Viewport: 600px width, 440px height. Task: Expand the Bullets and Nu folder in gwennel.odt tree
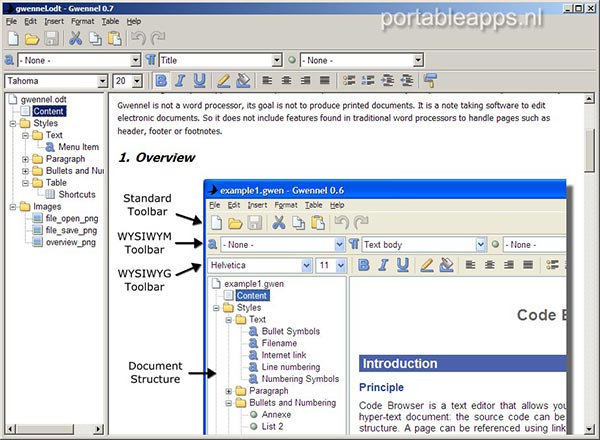point(25,171)
